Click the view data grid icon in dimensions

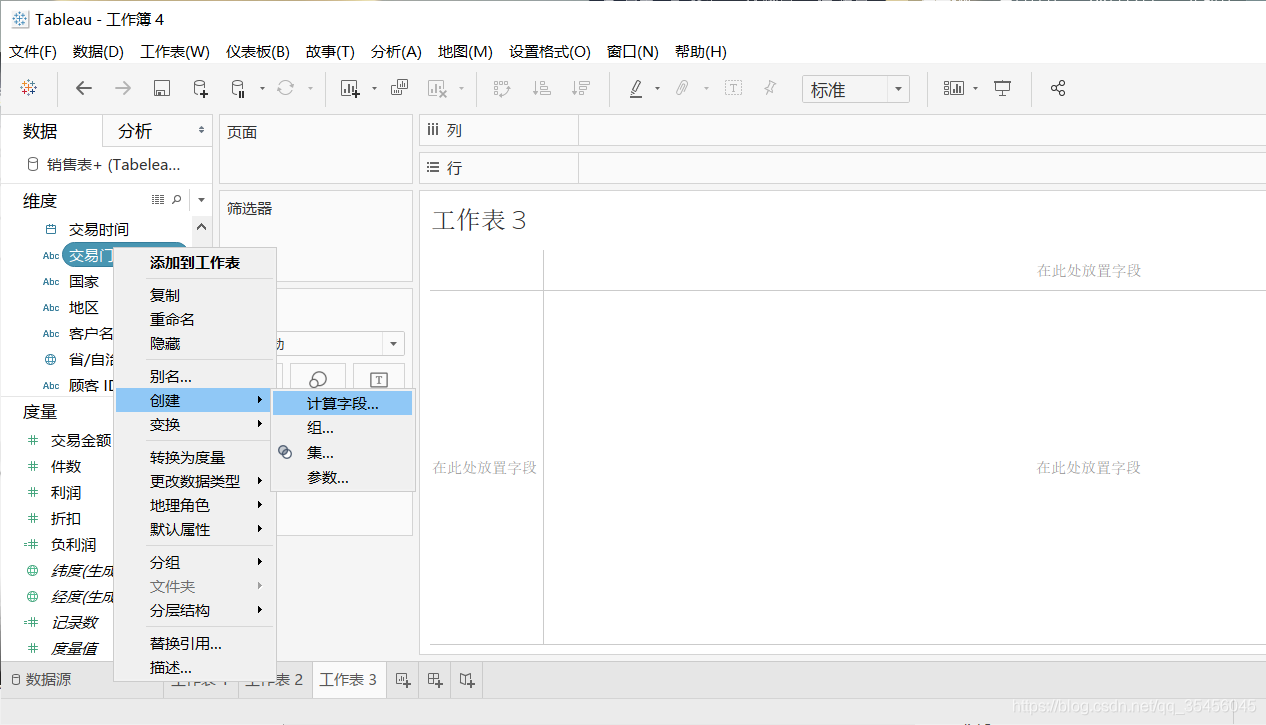pyautogui.click(x=158, y=200)
